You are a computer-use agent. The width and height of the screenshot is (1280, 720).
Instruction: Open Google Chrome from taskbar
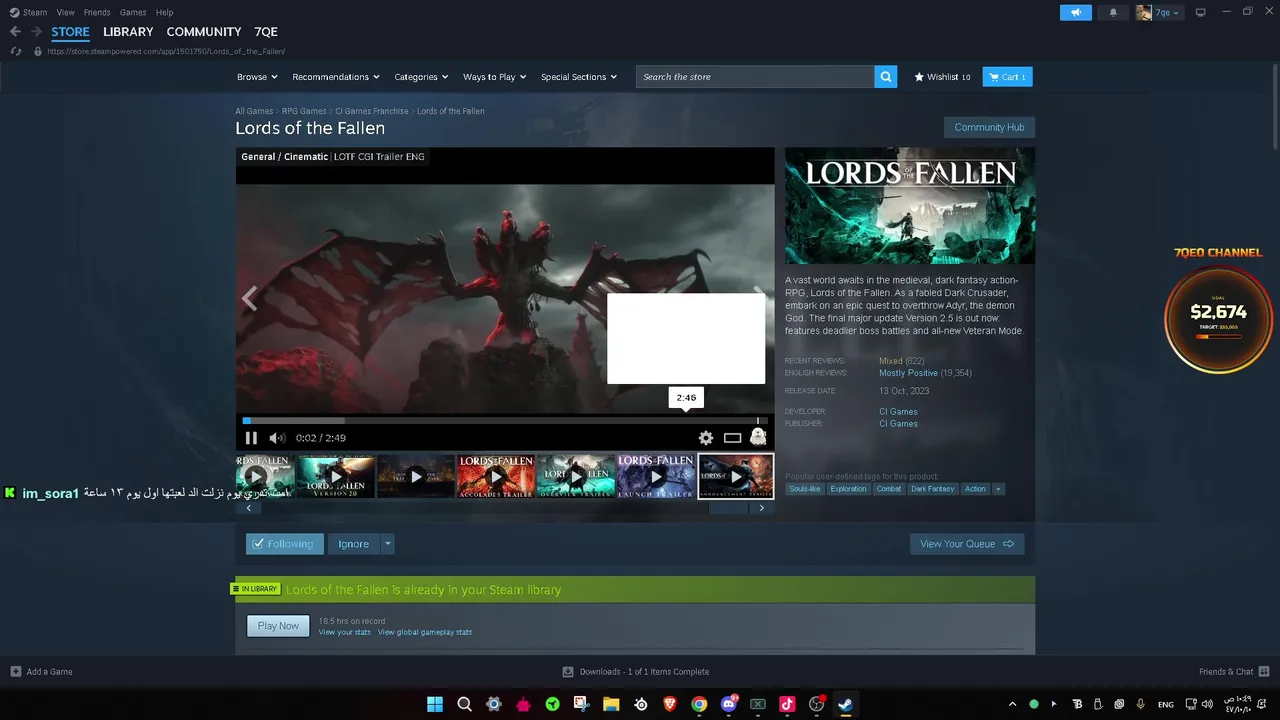point(699,704)
